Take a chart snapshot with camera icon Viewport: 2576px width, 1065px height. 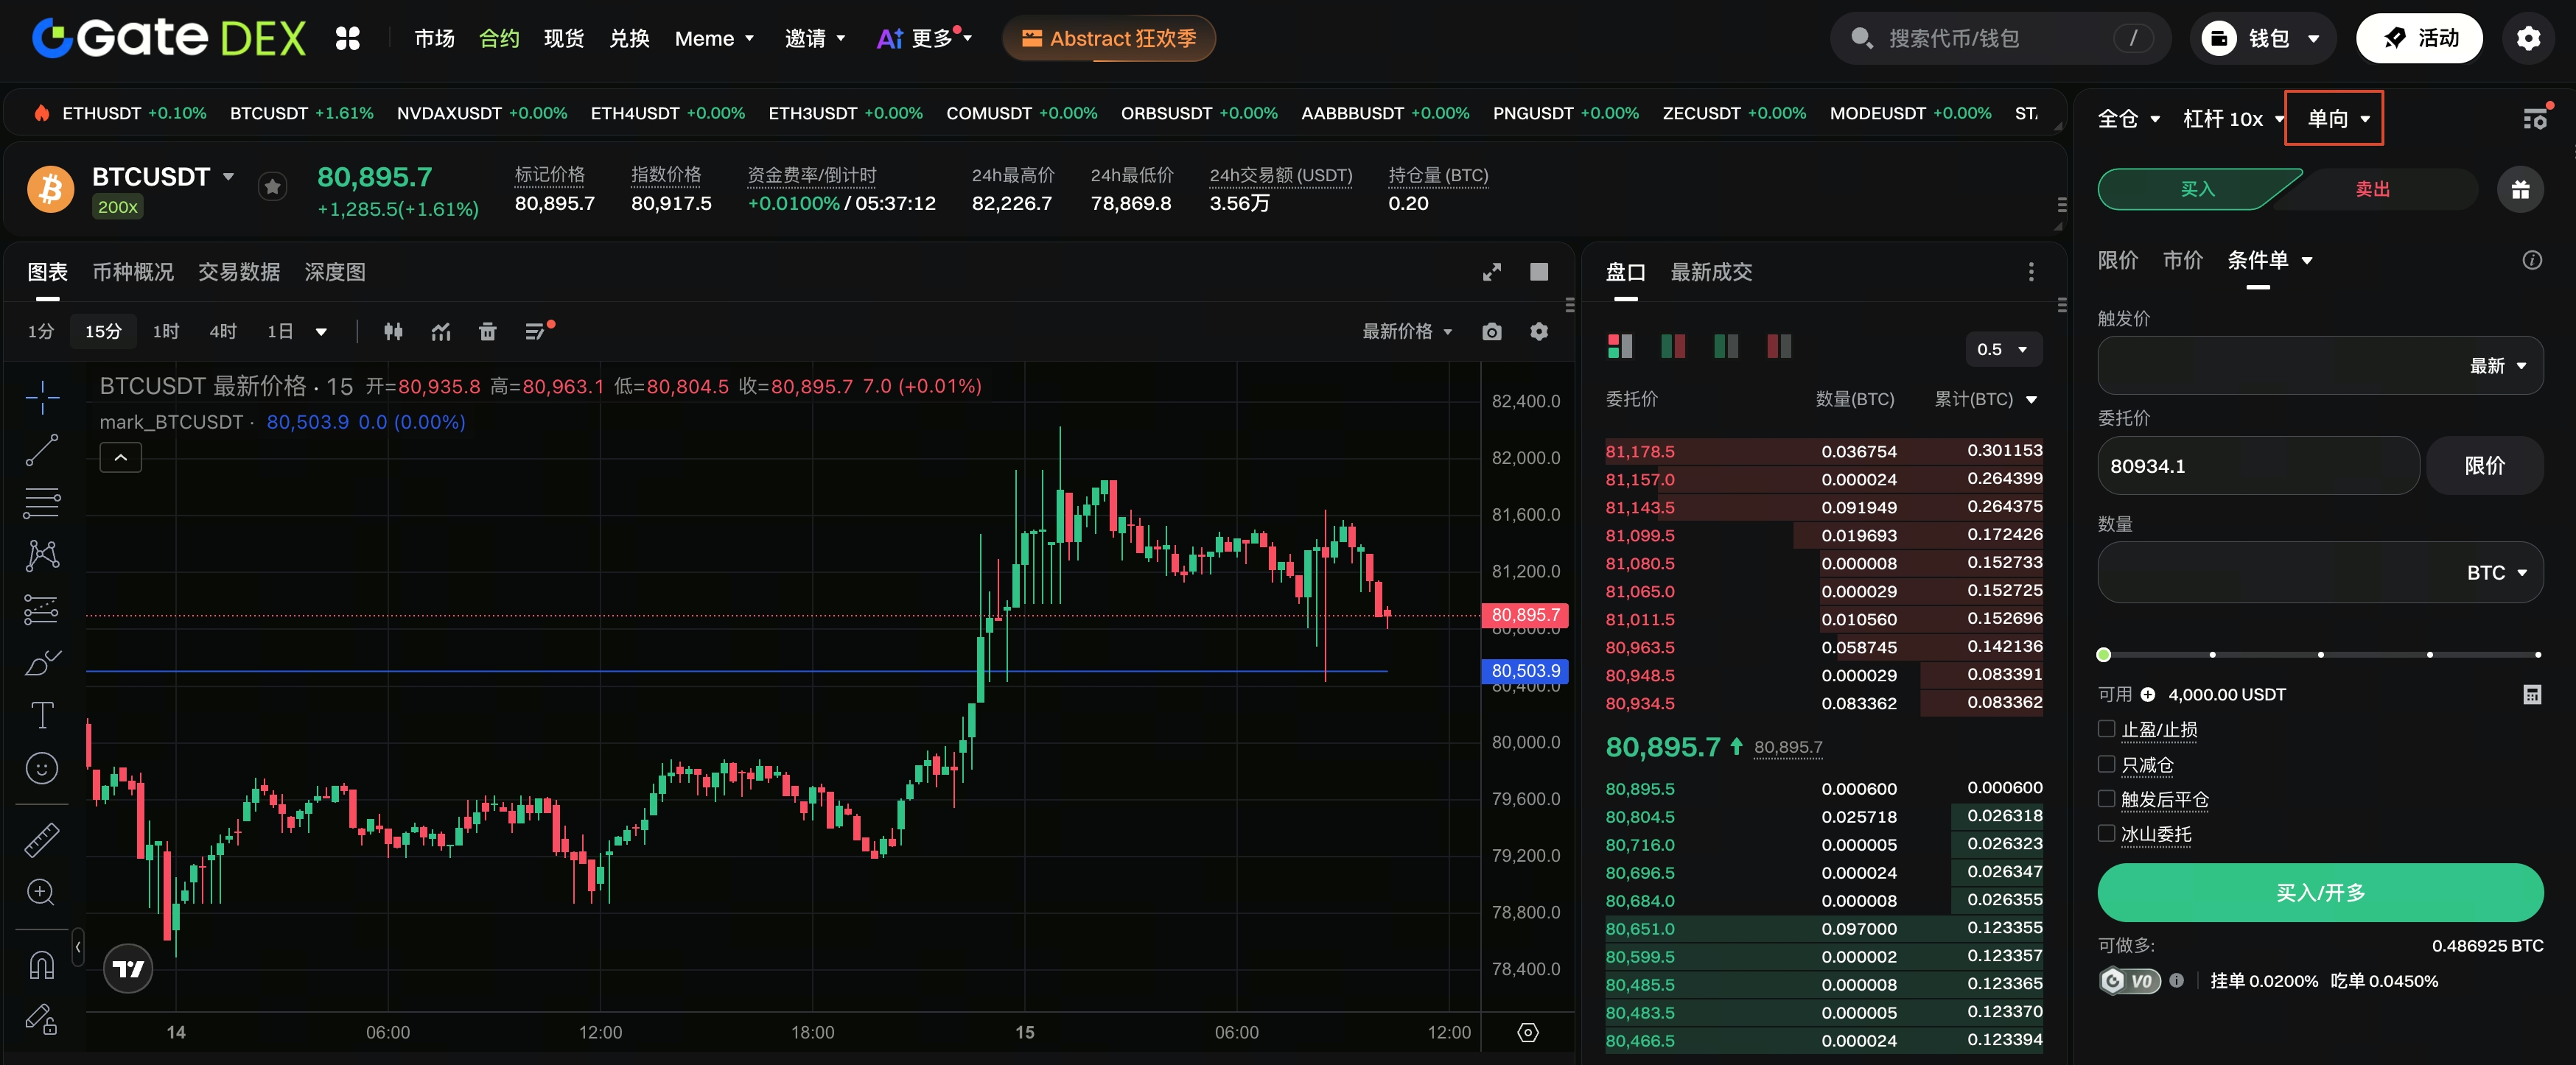pos(1491,332)
